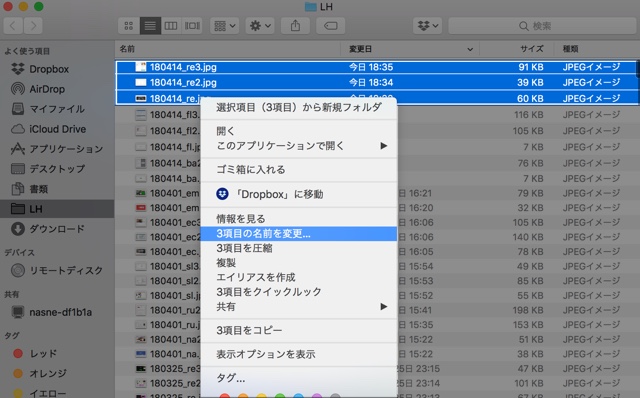Select the file row sized 198 KB
640x398 pixels.
click(377, 310)
